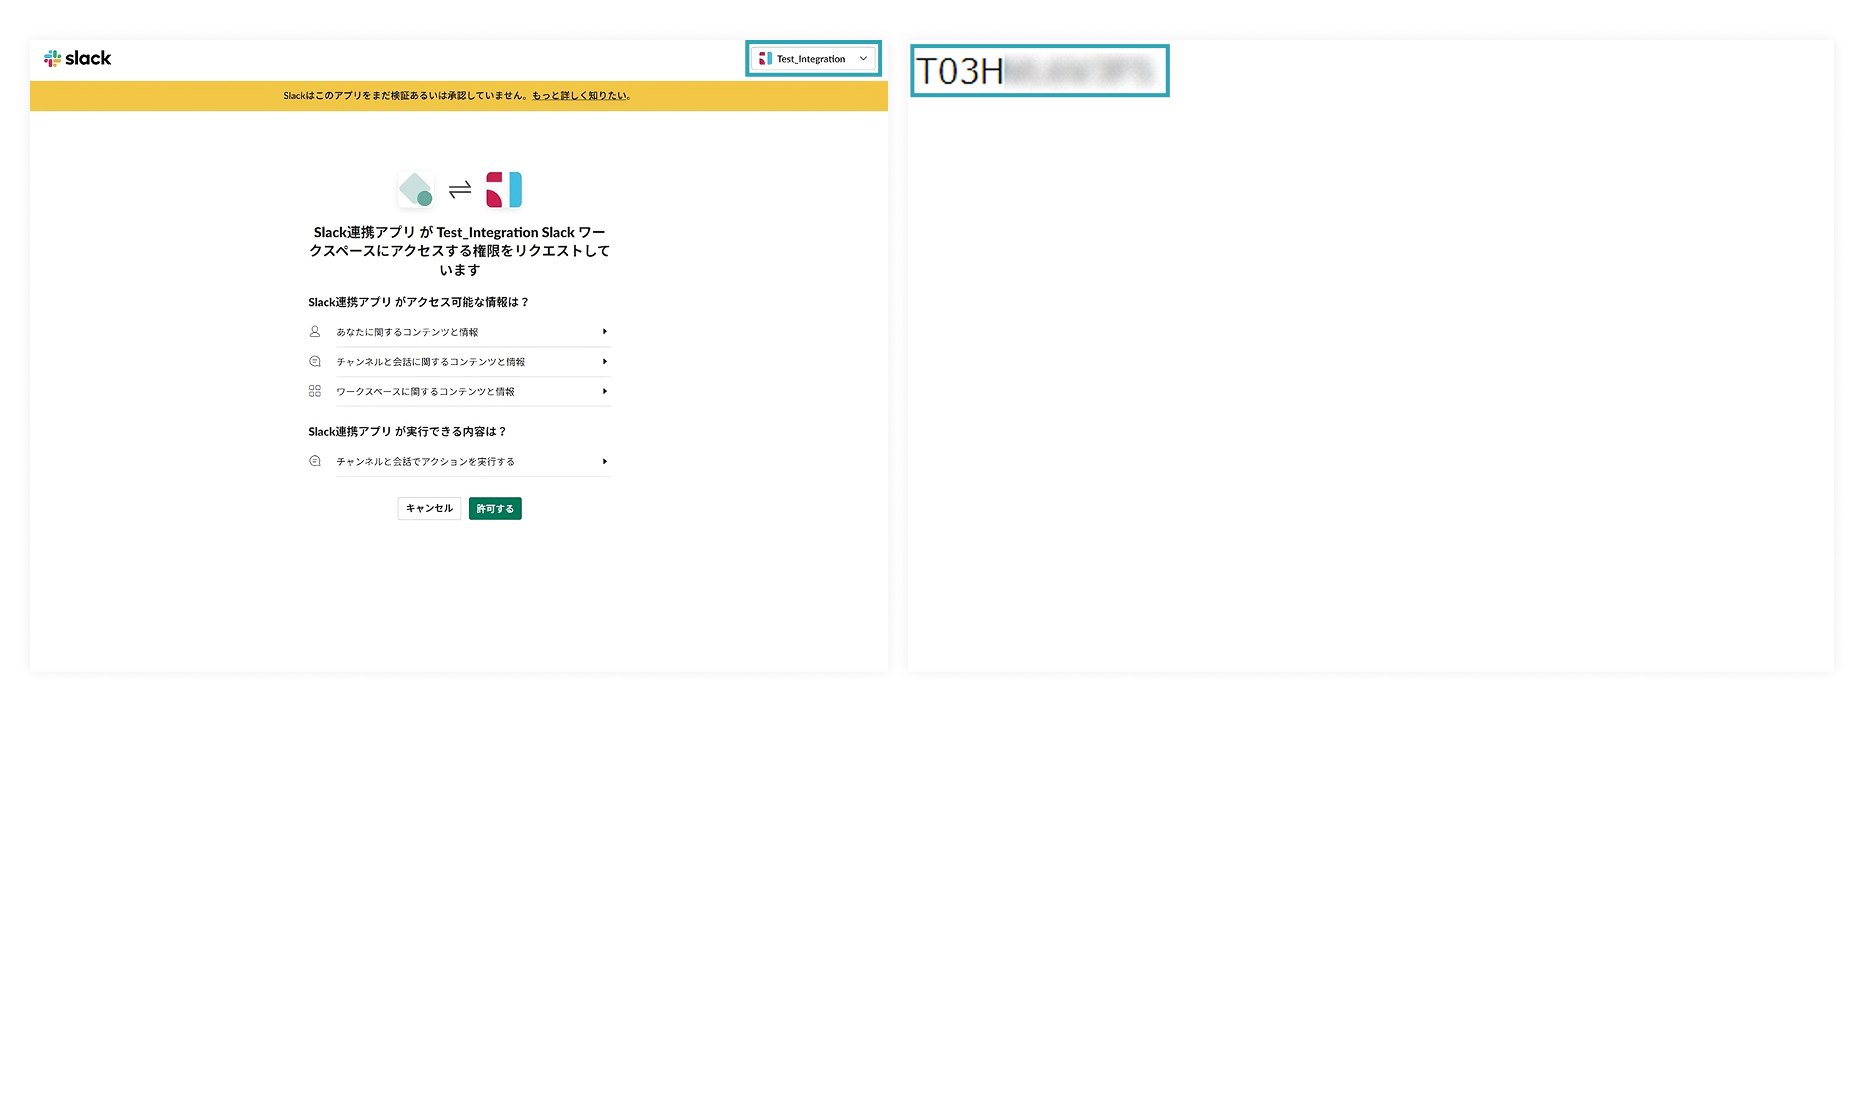
Task: Click the Slack連携アプリが実行できる内容は？ heading
Action: coord(407,432)
